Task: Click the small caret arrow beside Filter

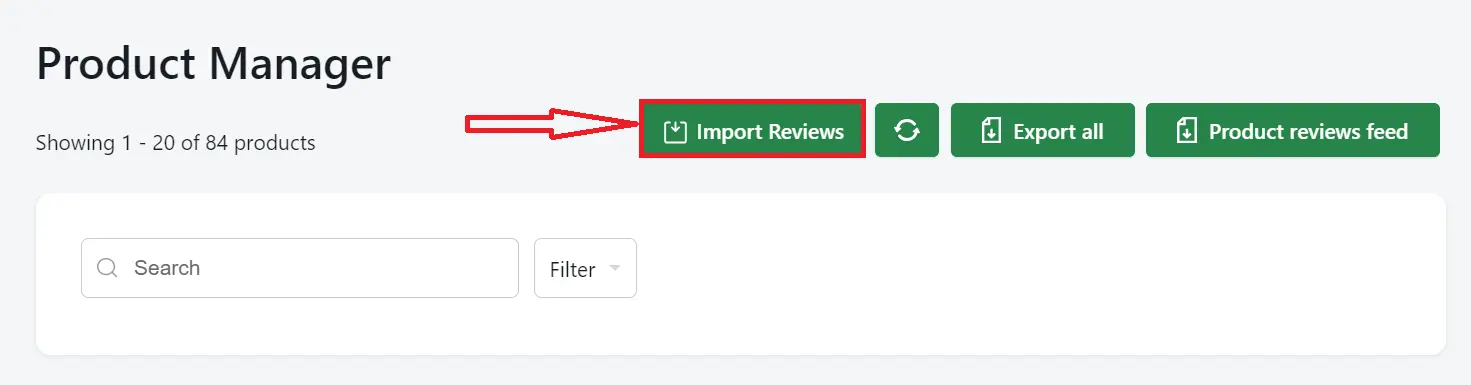Action: tap(614, 268)
